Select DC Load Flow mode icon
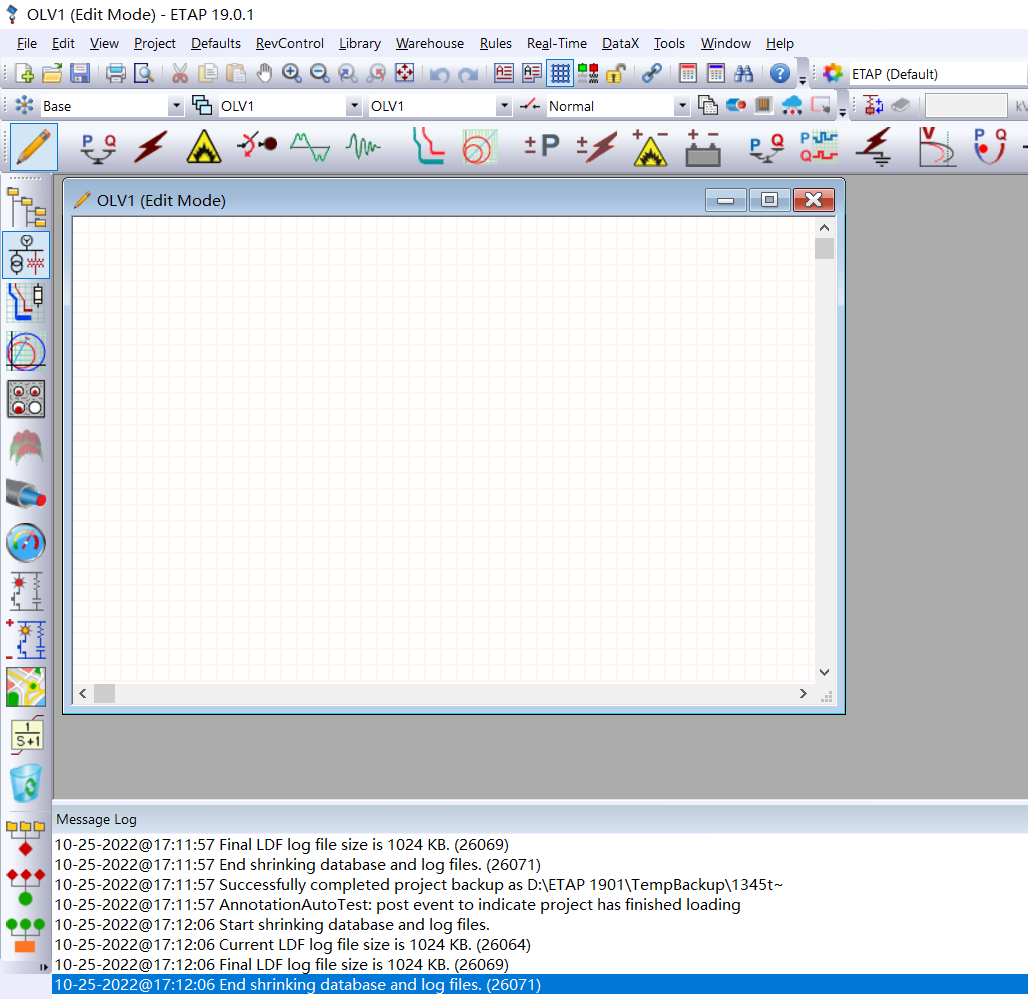 point(542,146)
